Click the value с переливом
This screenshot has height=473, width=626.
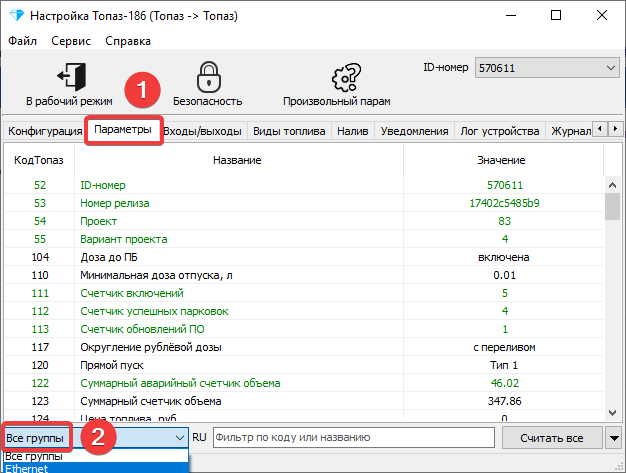pos(504,347)
